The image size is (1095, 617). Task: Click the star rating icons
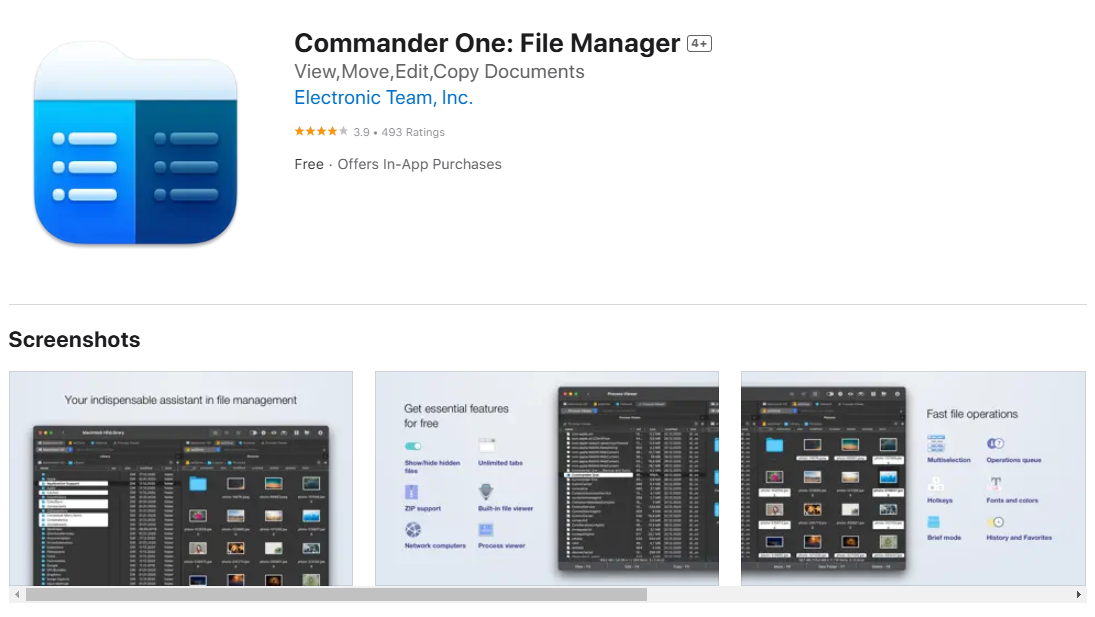tap(321, 131)
